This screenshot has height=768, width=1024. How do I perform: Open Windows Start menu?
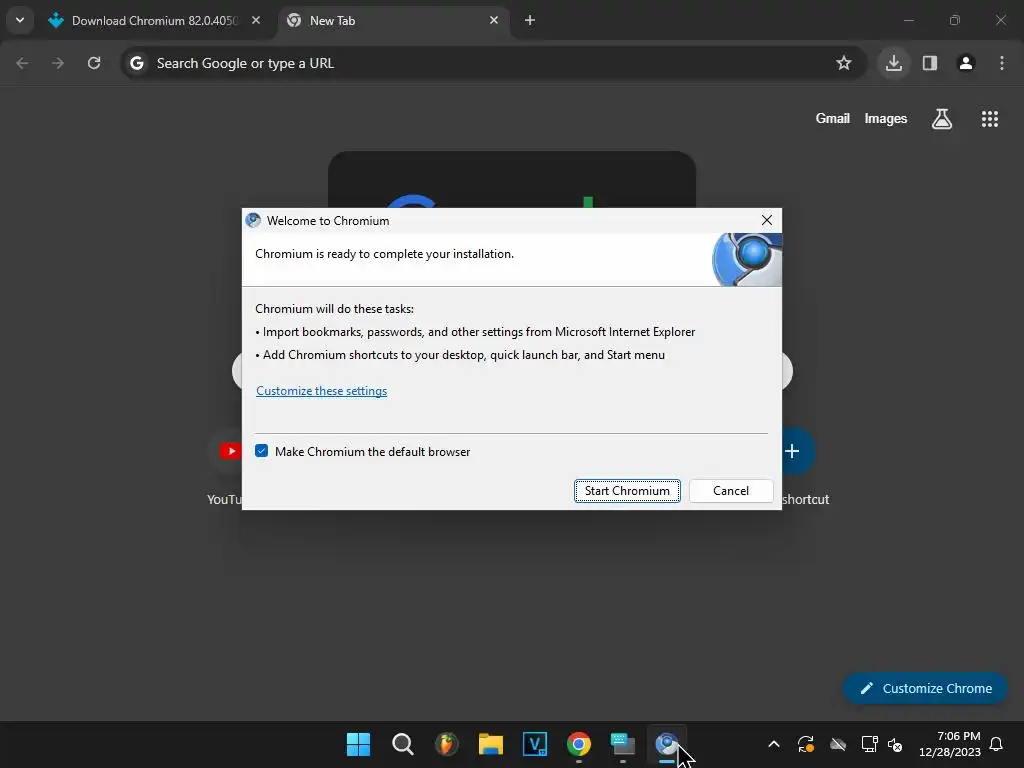point(358,744)
